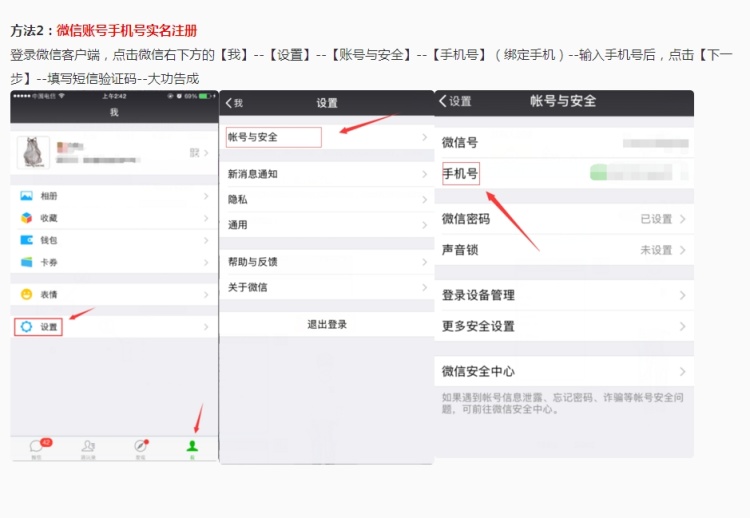Viewport: 750px width, 518px height.
Task: Tap the 设置 gear icon
Action: (27, 327)
